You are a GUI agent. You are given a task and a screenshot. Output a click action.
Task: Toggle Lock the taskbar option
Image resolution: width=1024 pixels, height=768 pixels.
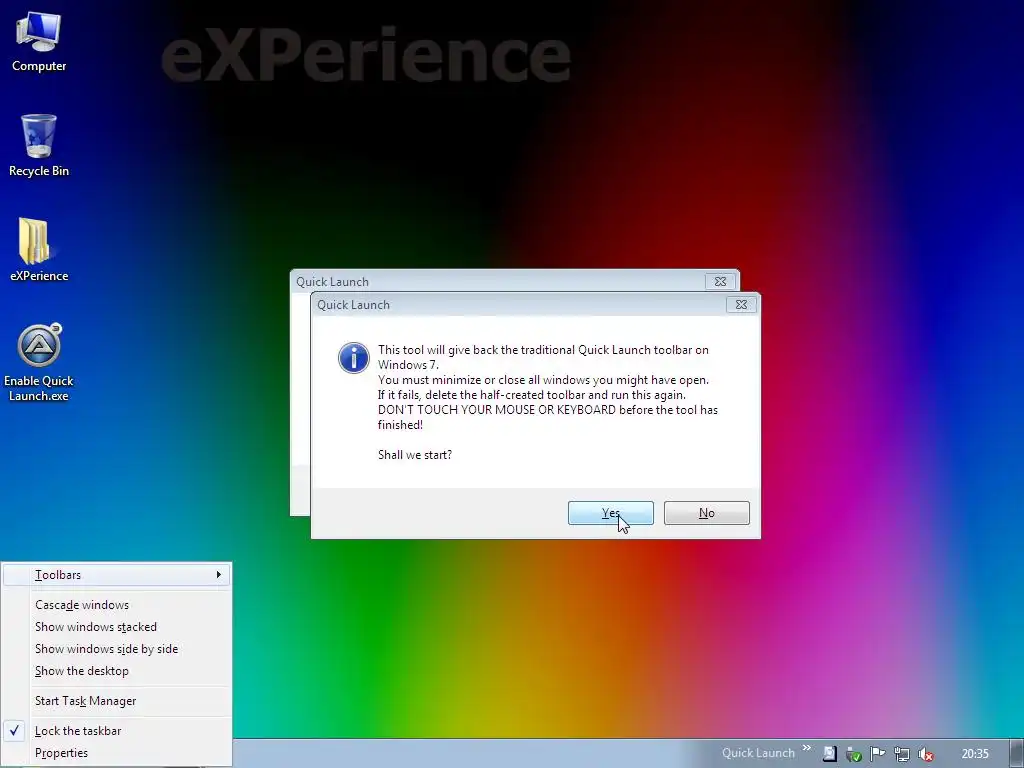click(117, 731)
